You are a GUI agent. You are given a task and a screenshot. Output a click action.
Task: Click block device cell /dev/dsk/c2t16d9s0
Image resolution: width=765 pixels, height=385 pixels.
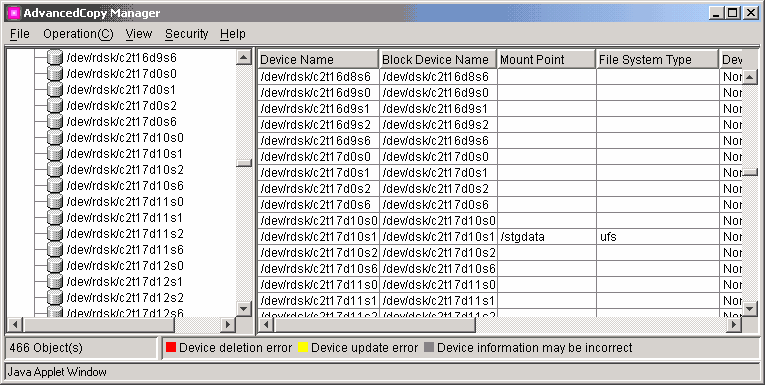439,93
